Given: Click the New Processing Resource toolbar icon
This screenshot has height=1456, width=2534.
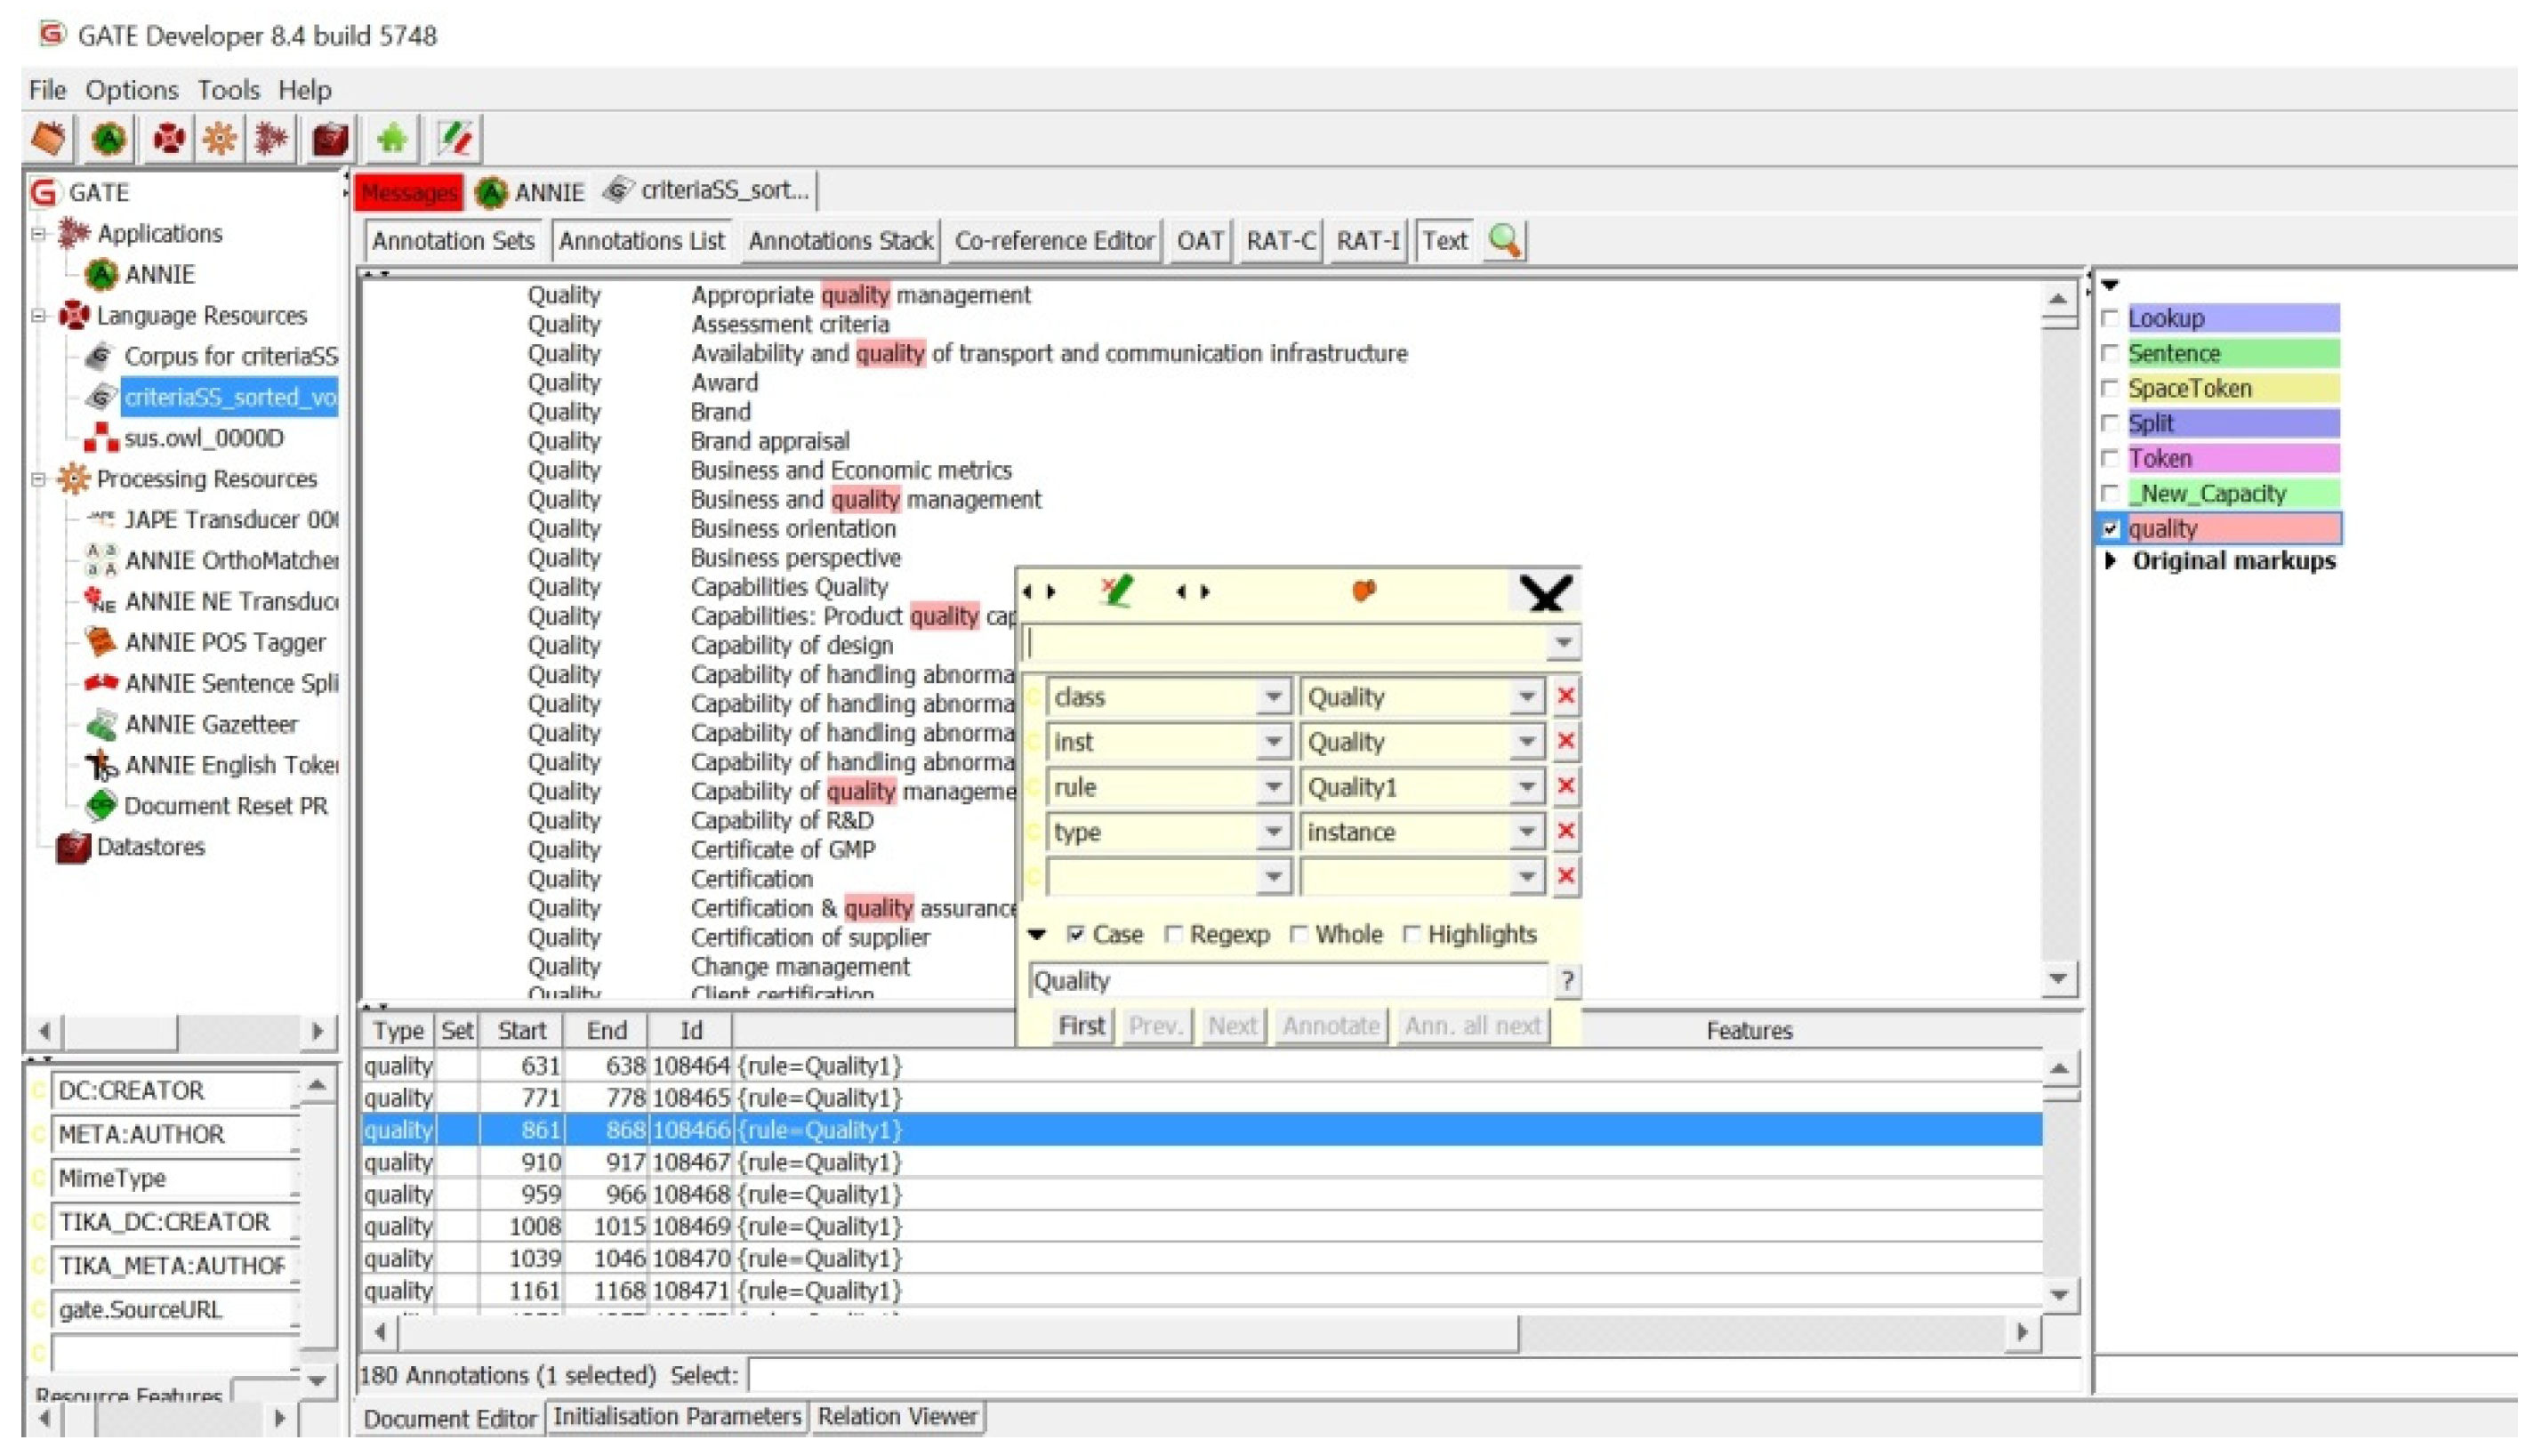Looking at the screenshot, I should (220, 138).
